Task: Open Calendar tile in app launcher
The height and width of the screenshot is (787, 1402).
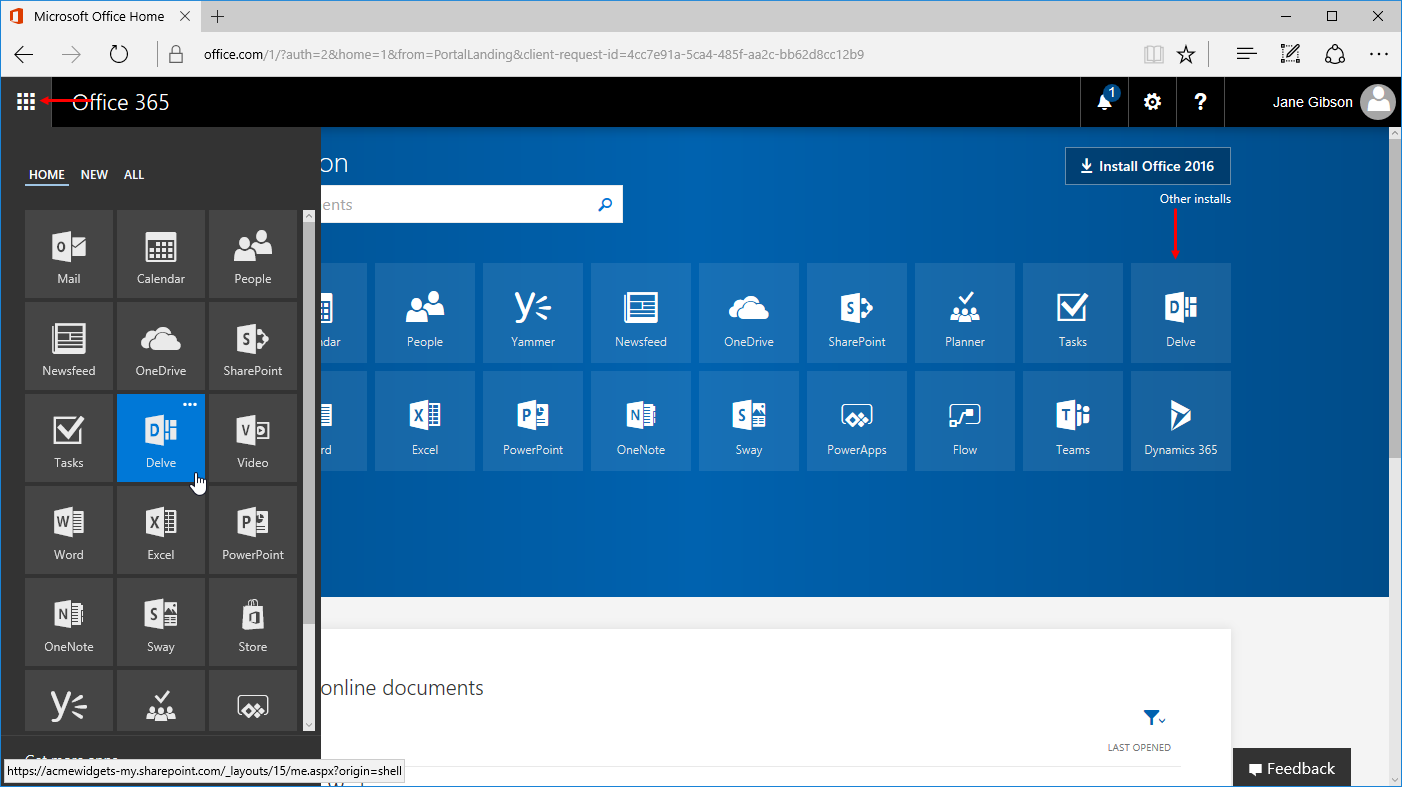Action: 161,254
